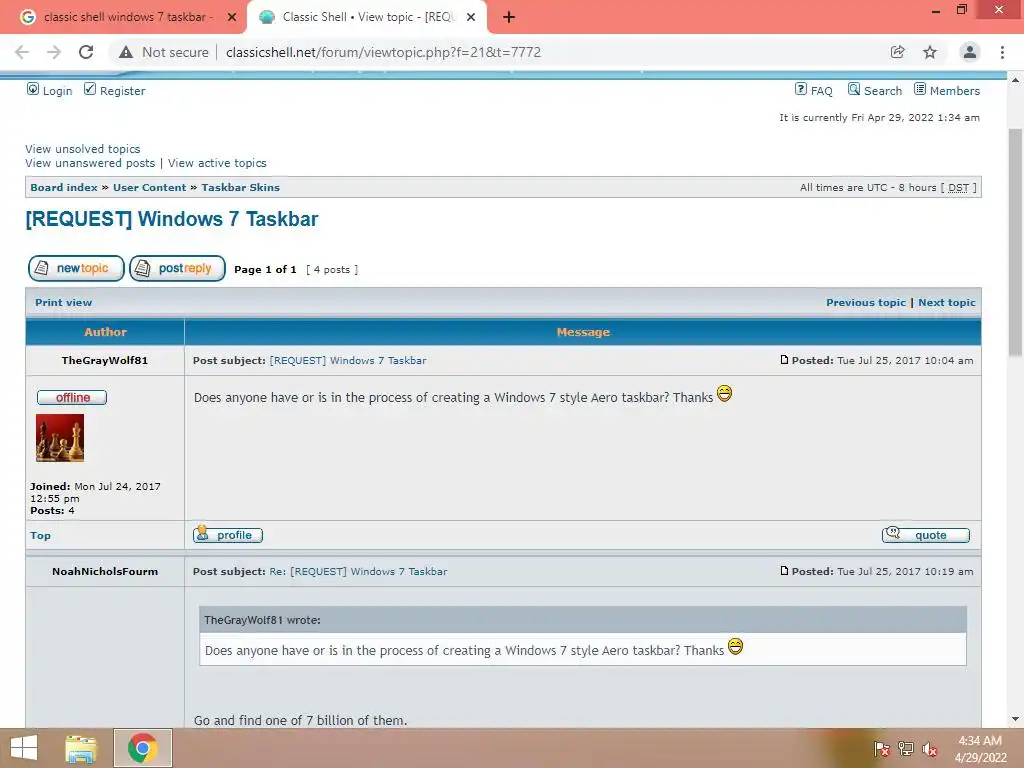Click Top link under first post

pos(40,536)
